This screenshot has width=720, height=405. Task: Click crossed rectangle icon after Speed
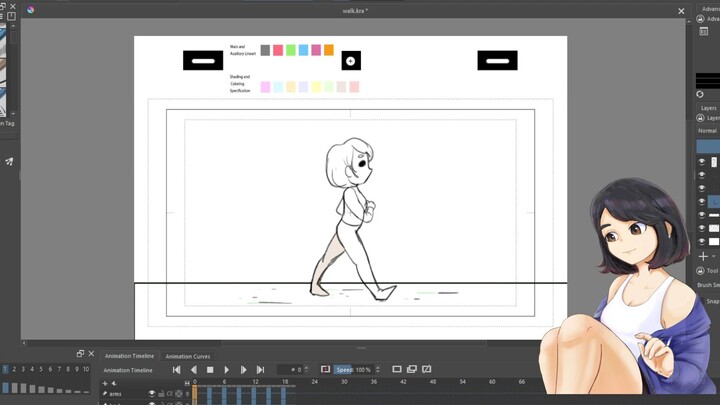pos(427,369)
